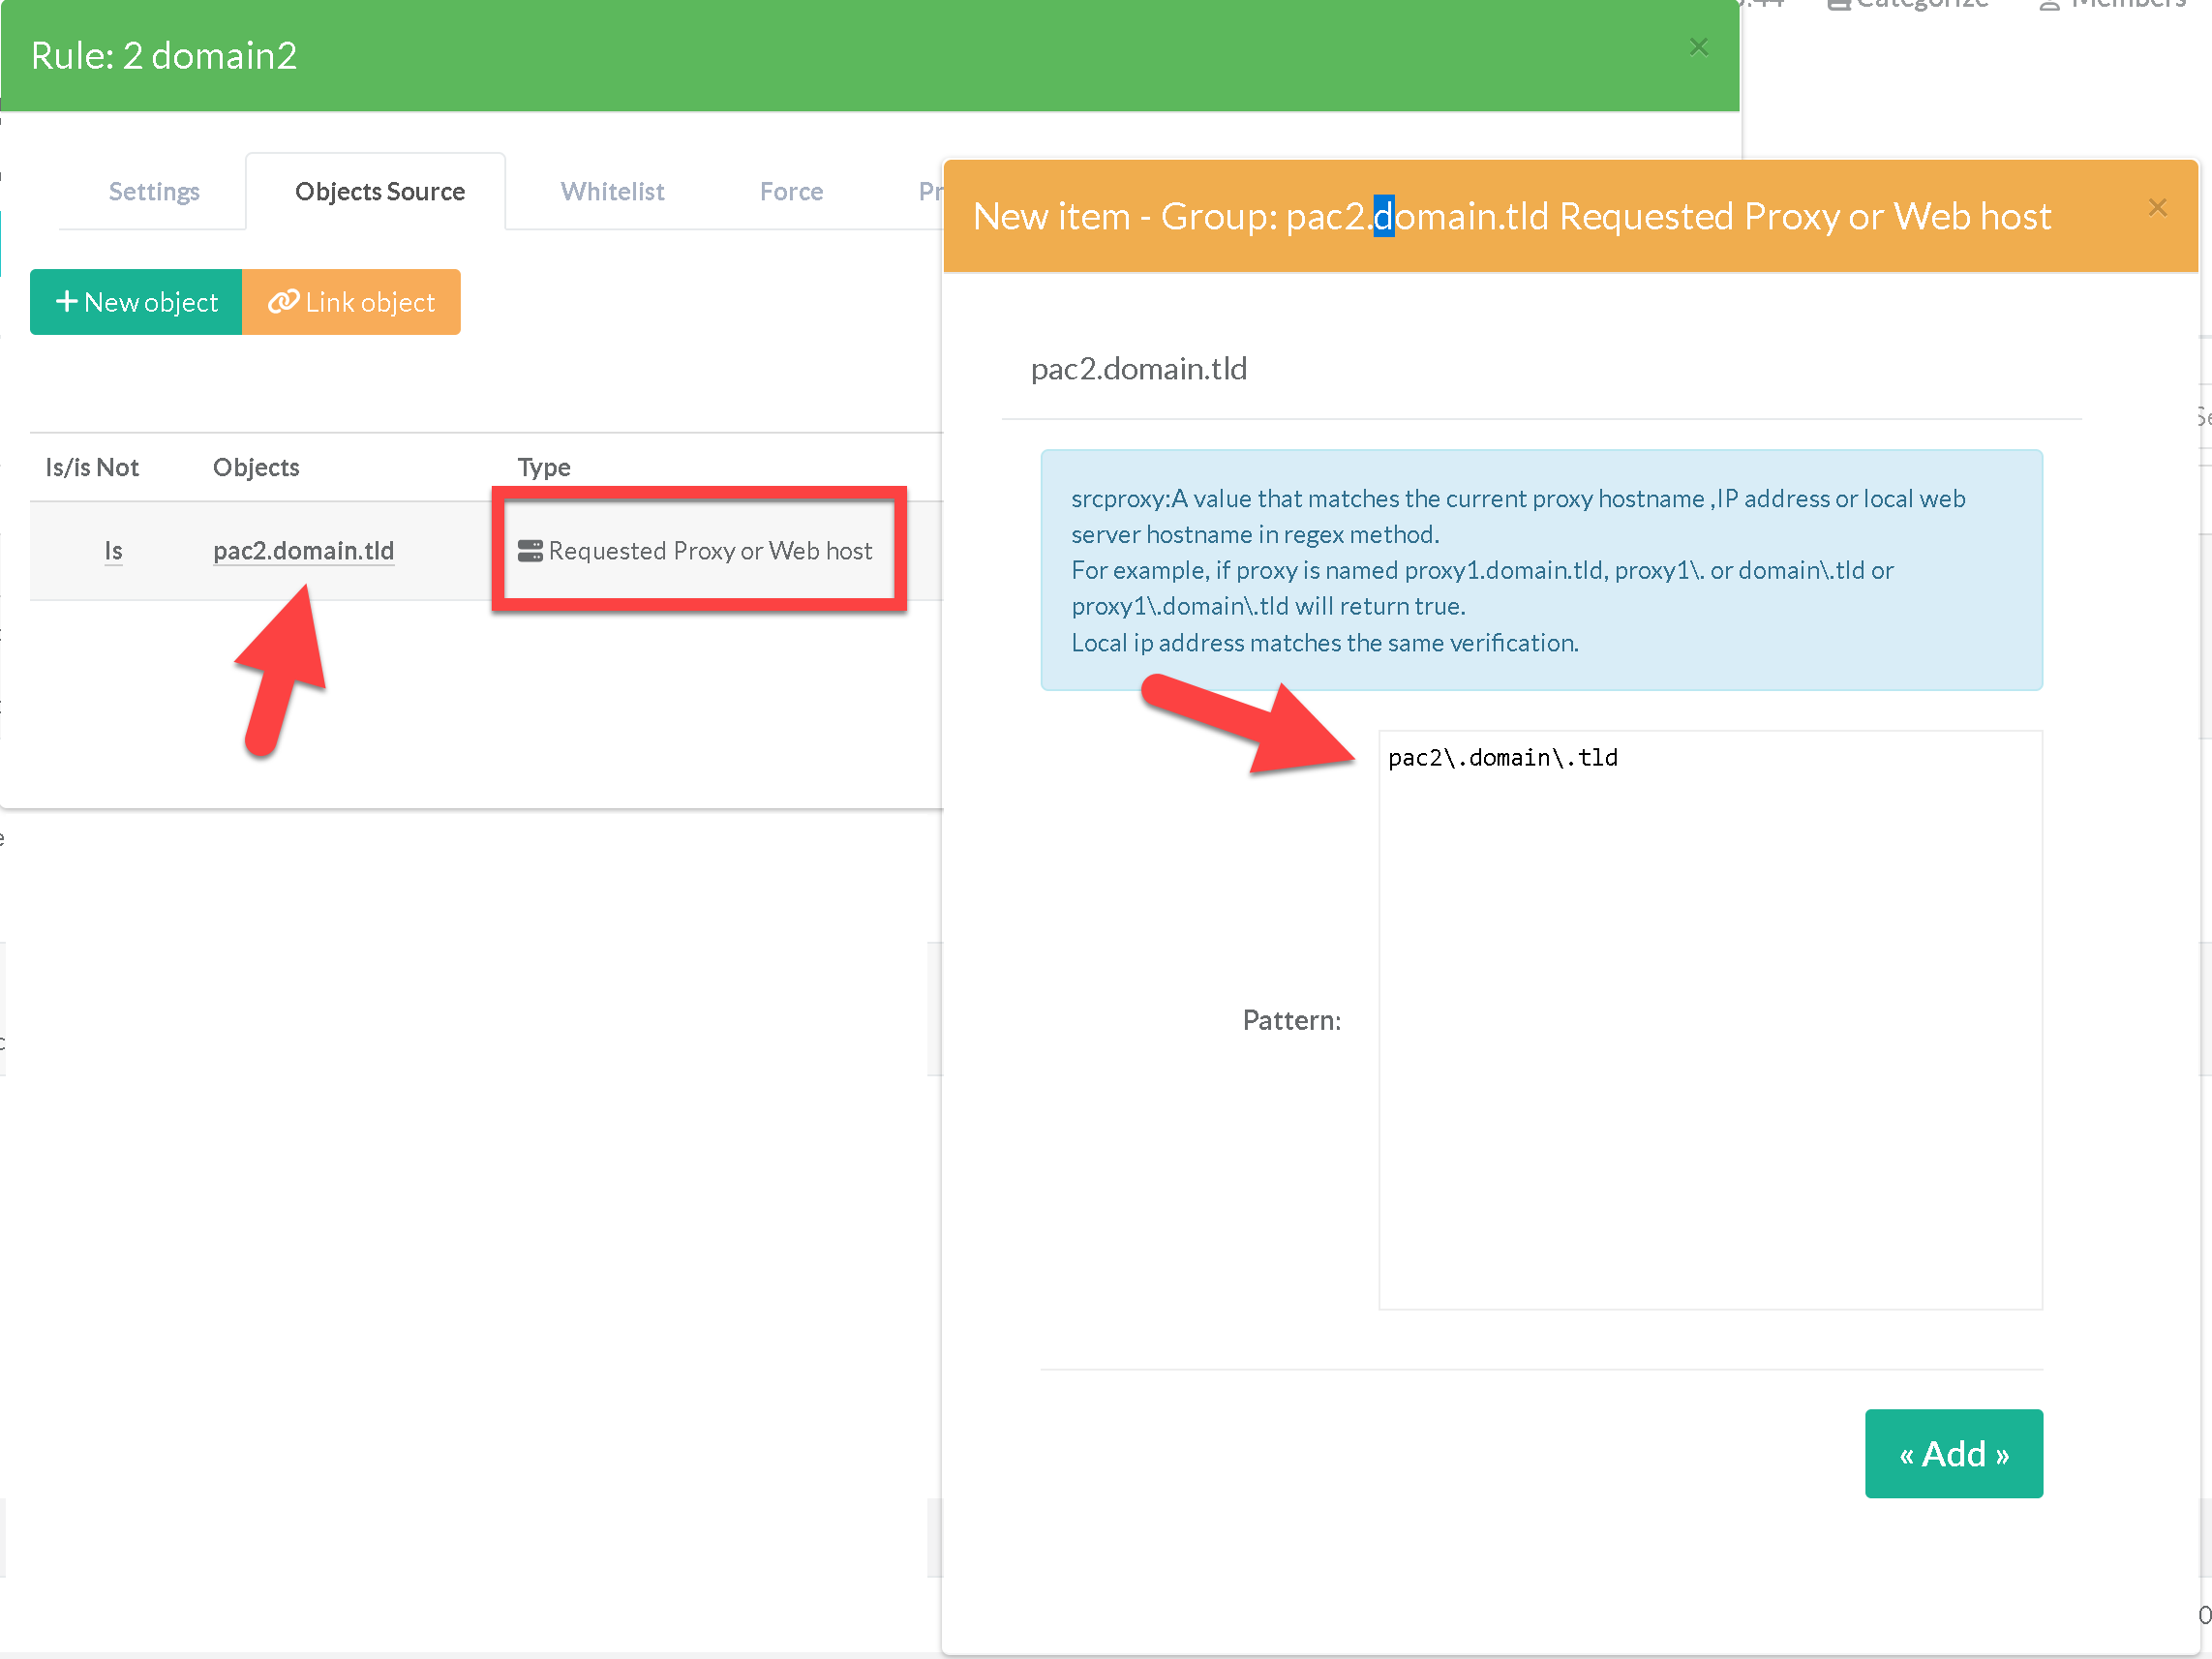This screenshot has height=1659, width=2212.
Task: Click the Is/is Not column header
Action: [x=92, y=467]
